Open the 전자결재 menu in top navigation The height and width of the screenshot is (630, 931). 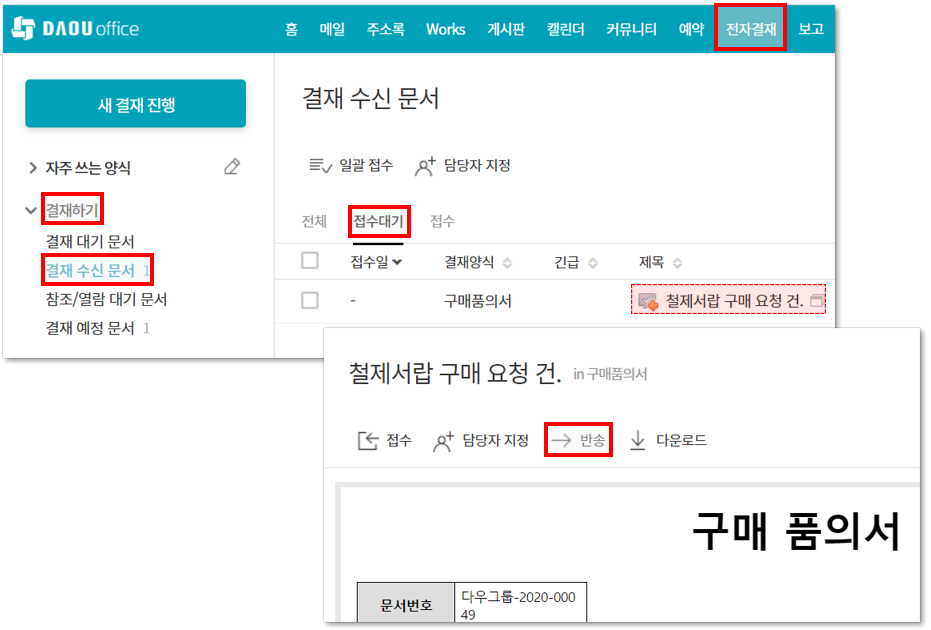point(750,29)
